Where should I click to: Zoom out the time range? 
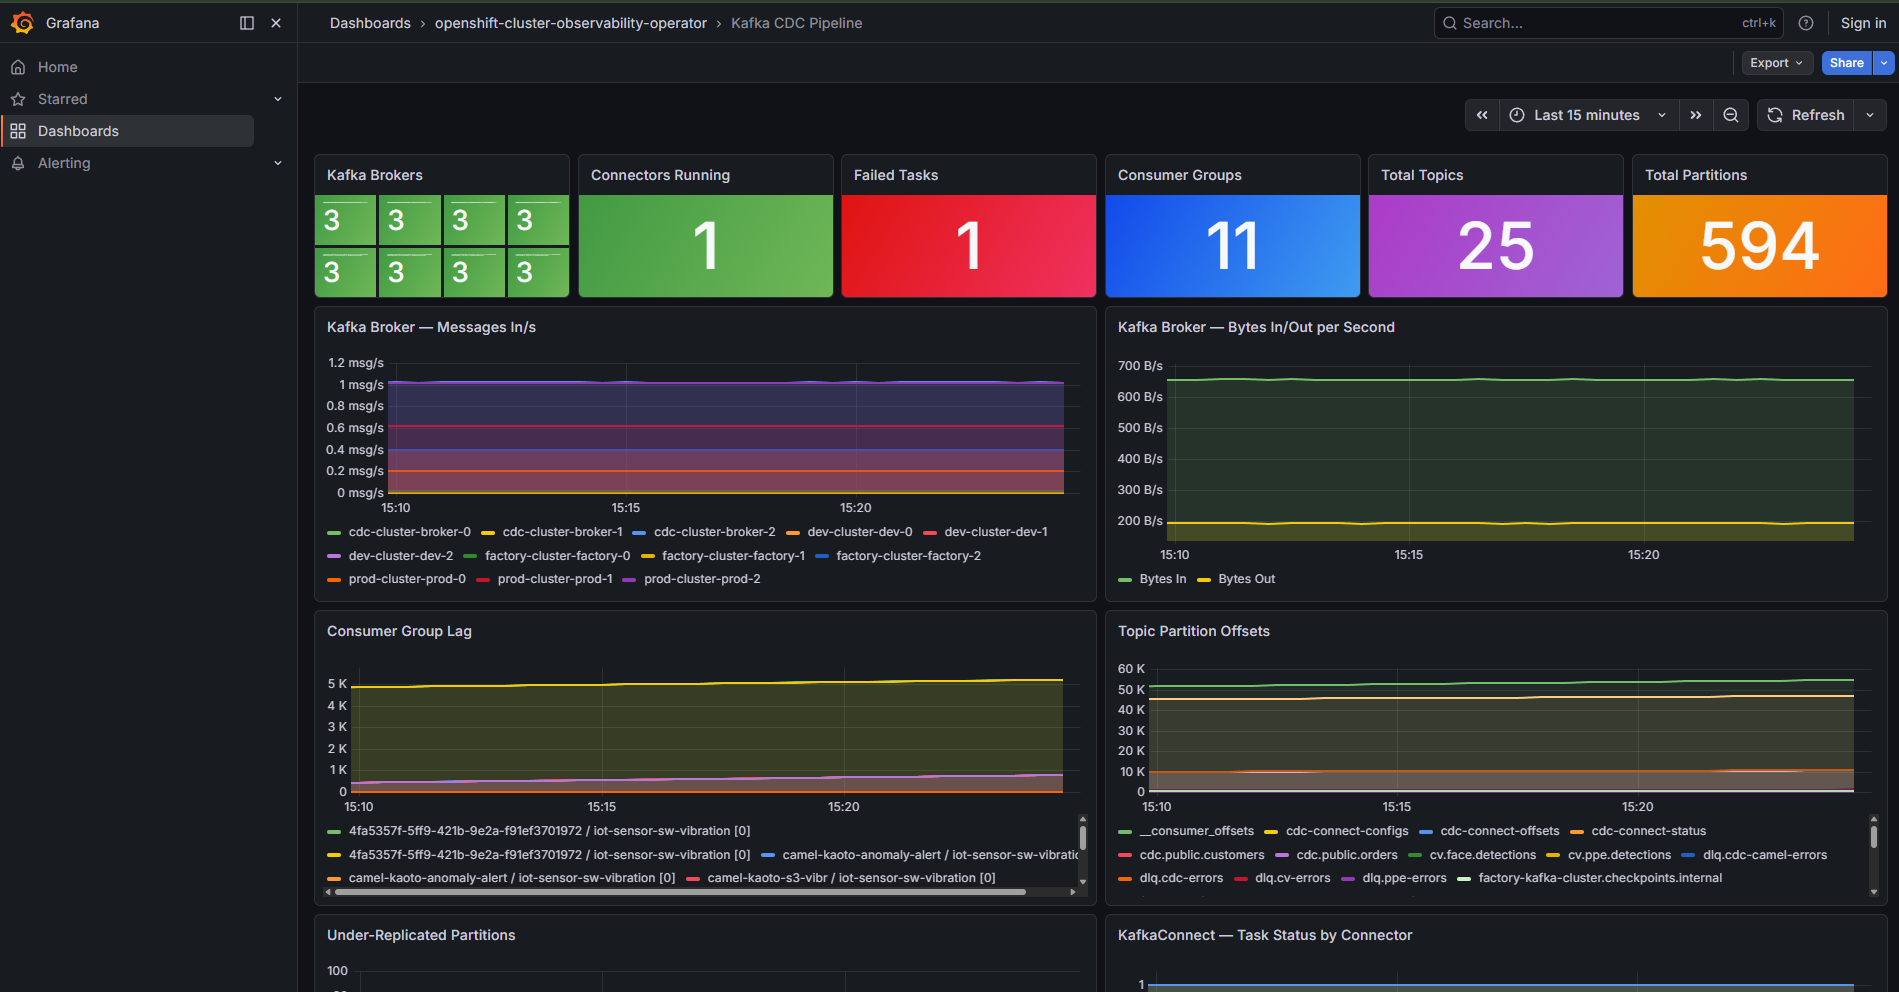click(1731, 115)
